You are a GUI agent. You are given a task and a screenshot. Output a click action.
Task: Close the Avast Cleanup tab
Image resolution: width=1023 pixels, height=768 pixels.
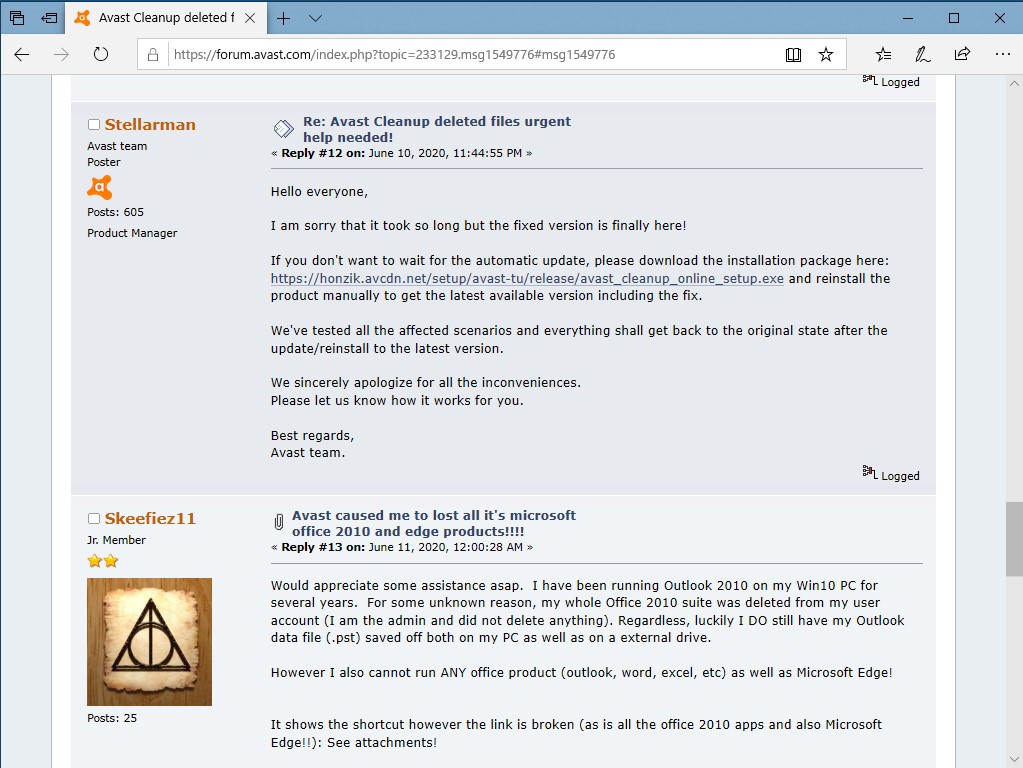tap(250, 18)
